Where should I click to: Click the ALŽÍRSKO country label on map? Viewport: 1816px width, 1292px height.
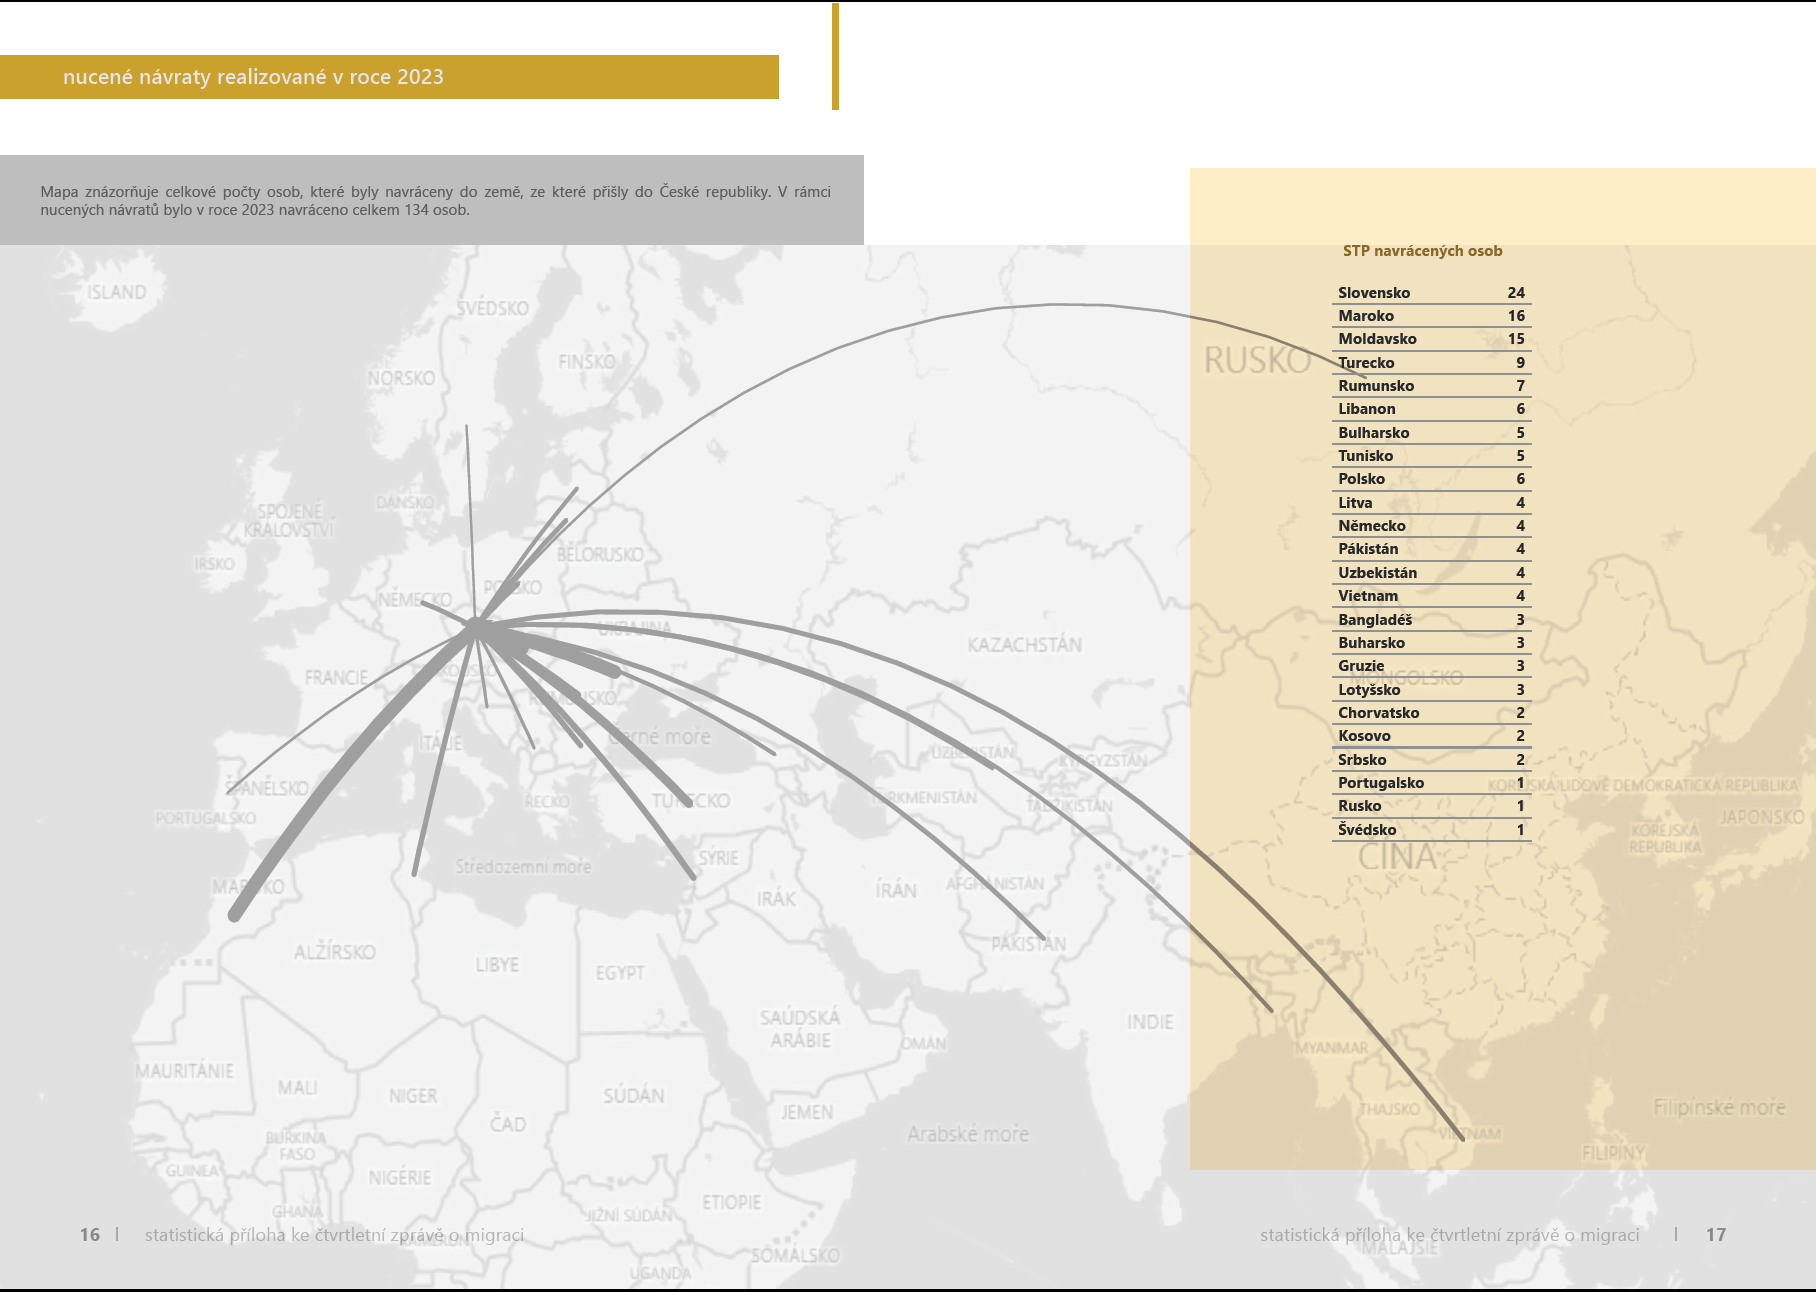[x=334, y=952]
